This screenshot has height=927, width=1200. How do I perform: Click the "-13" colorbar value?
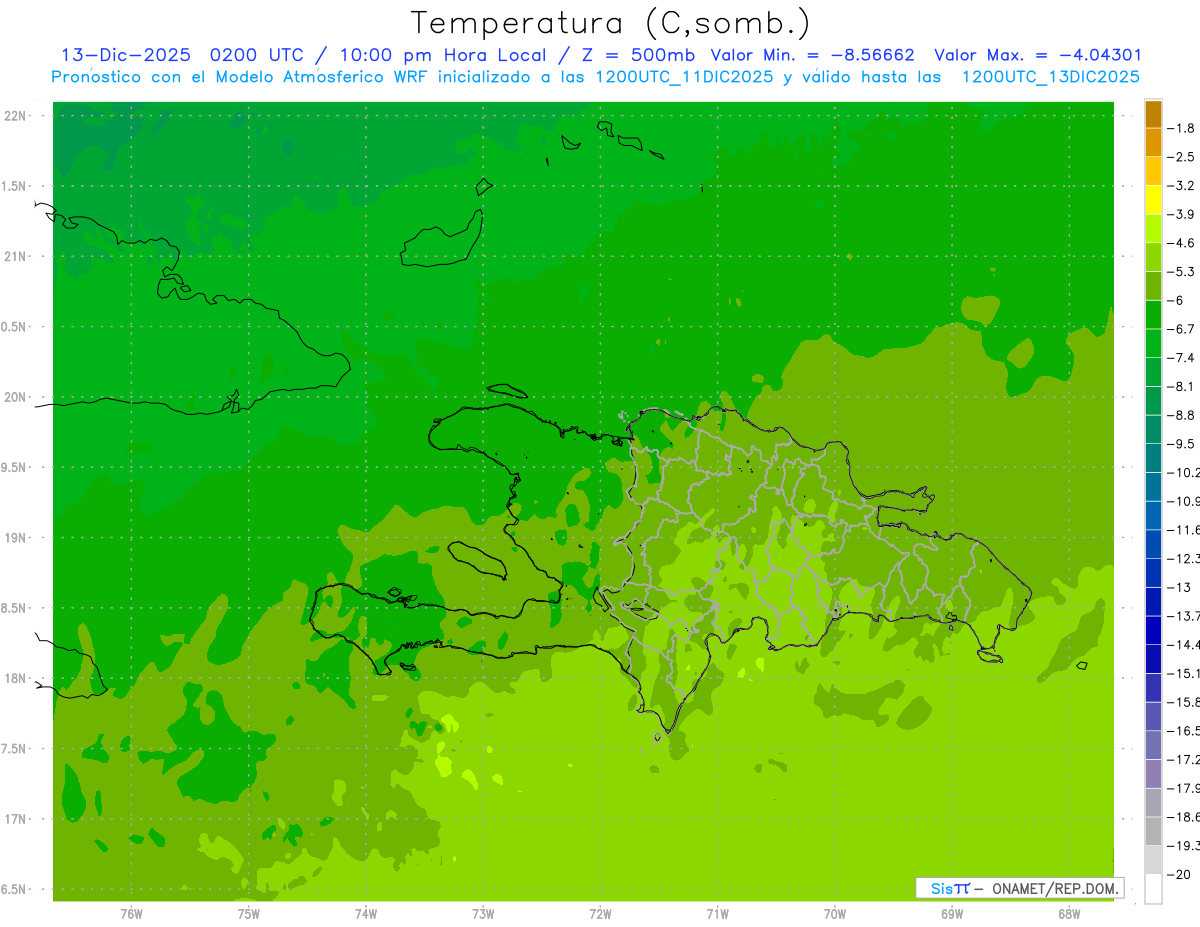pos(1178,587)
